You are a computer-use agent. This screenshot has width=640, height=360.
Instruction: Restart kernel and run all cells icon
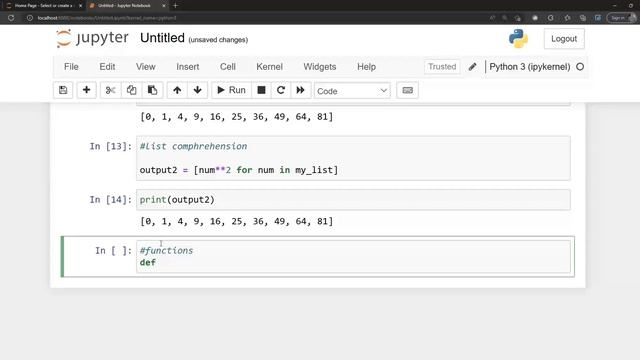coord(300,90)
